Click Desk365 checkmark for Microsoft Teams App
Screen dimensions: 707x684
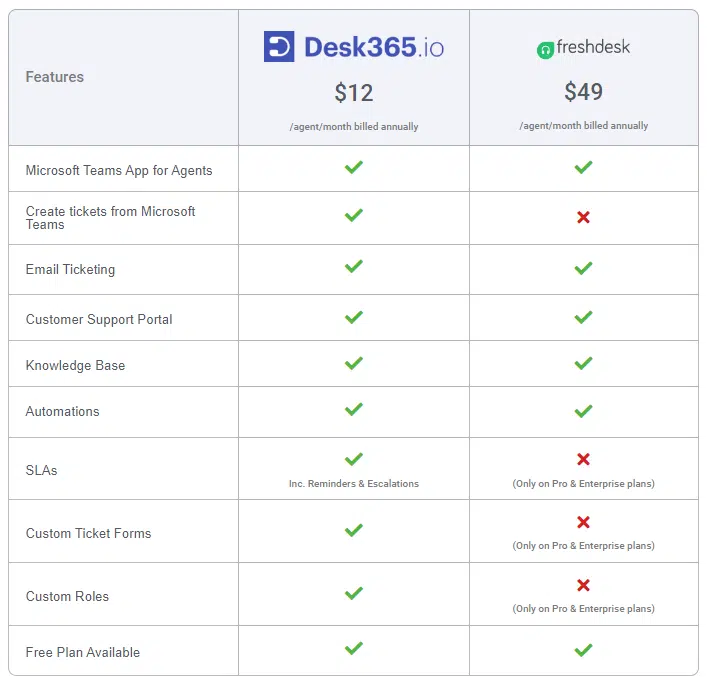pos(353,167)
